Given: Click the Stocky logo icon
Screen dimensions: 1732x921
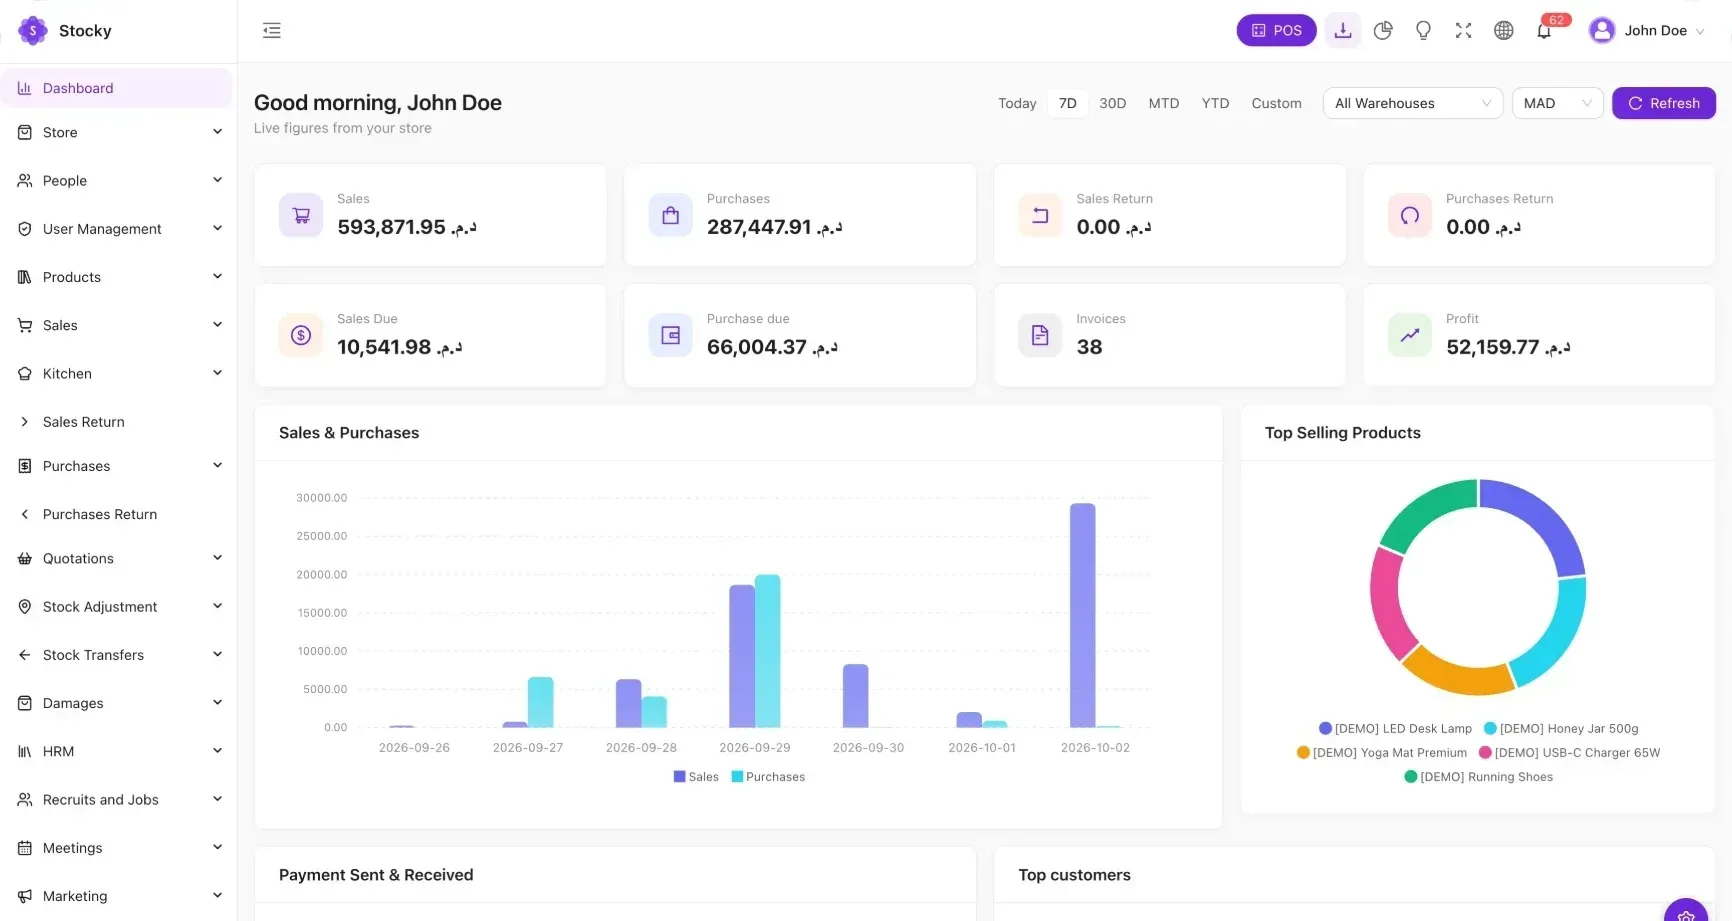Looking at the screenshot, I should pos(33,31).
